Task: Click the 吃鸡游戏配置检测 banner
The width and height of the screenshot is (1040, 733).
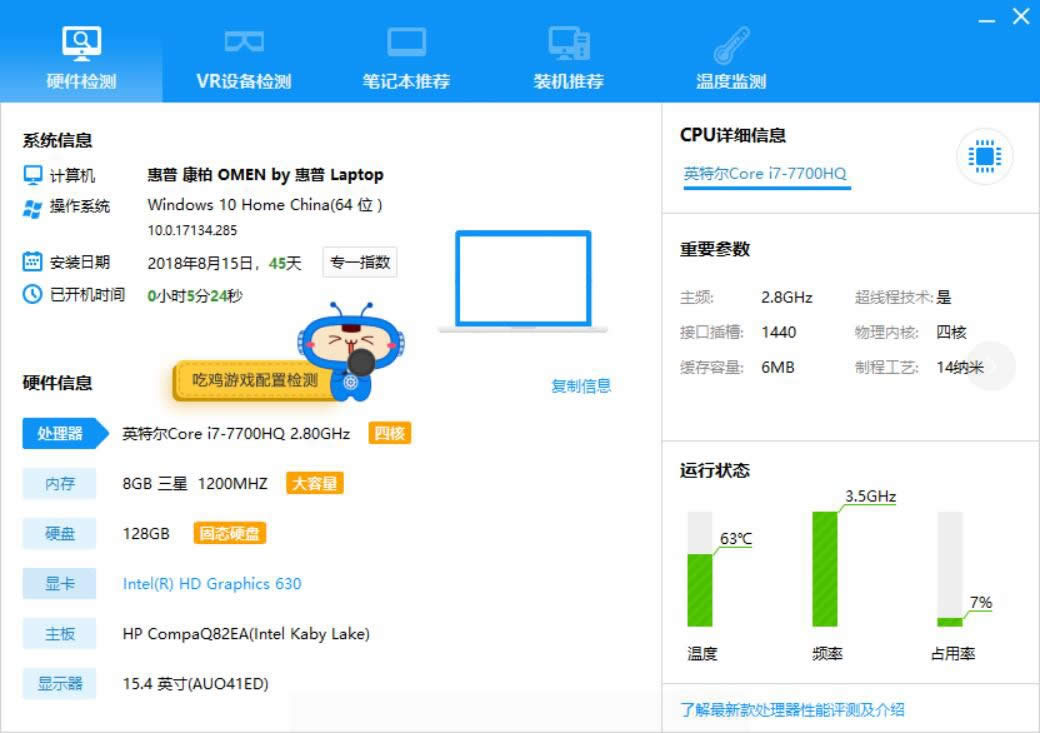Action: (x=255, y=380)
